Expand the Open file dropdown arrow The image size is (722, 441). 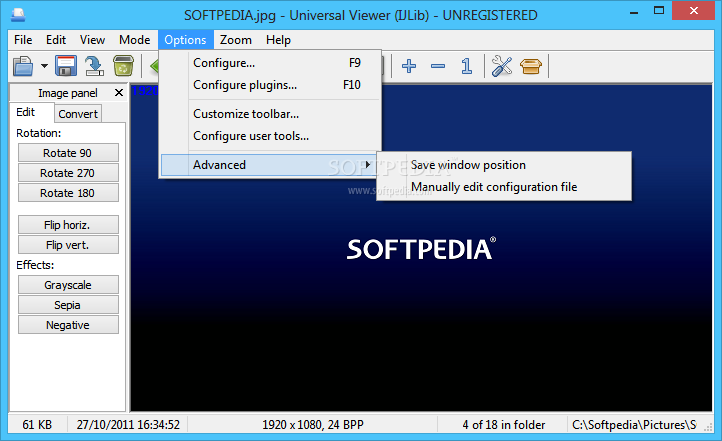[x=44, y=66]
